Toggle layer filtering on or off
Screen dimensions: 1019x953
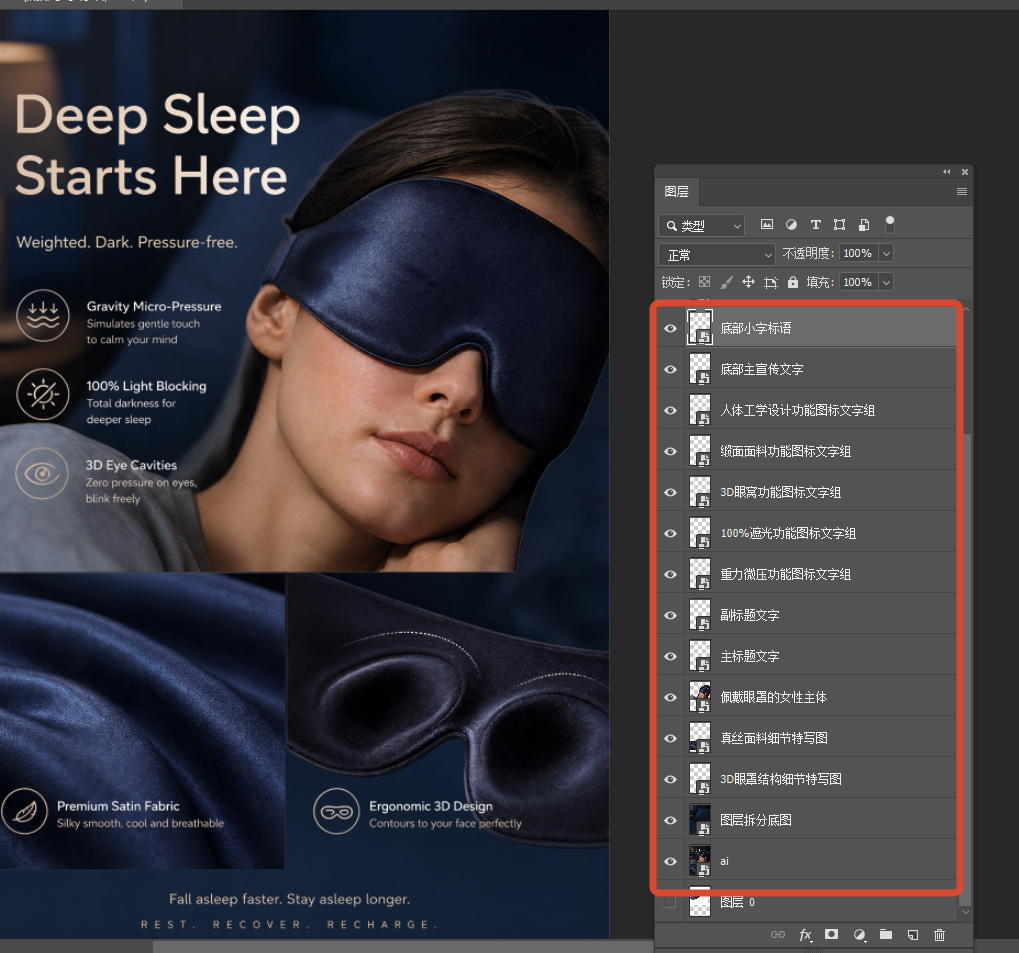point(890,224)
